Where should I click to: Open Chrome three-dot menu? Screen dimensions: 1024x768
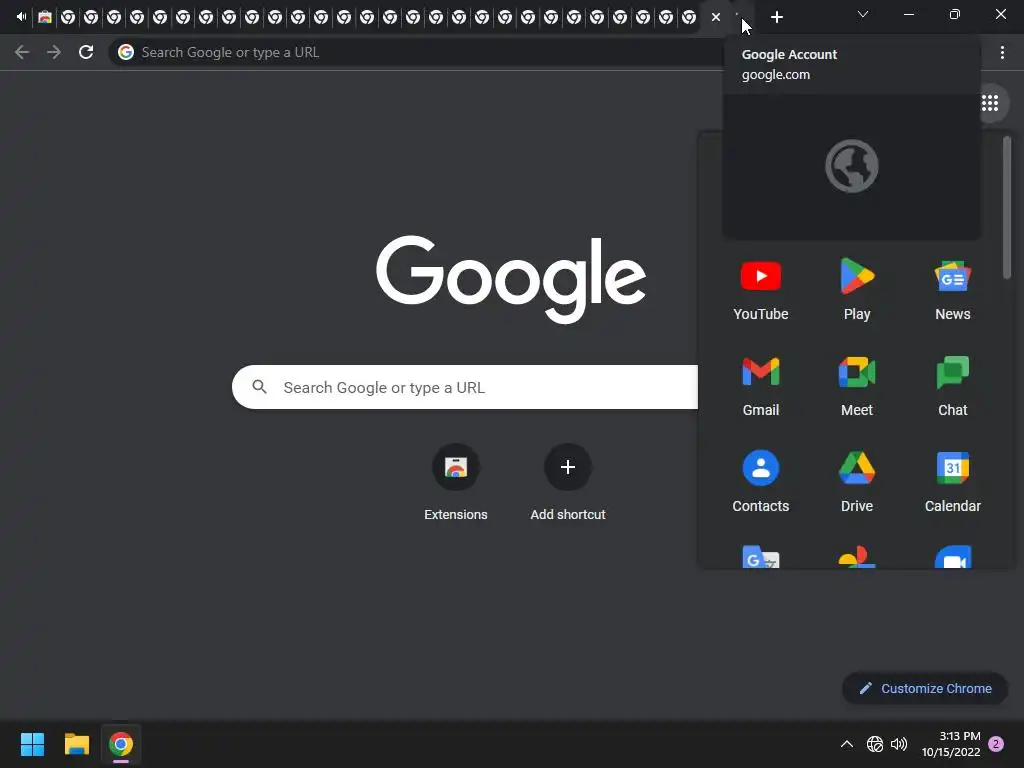coord(1002,52)
